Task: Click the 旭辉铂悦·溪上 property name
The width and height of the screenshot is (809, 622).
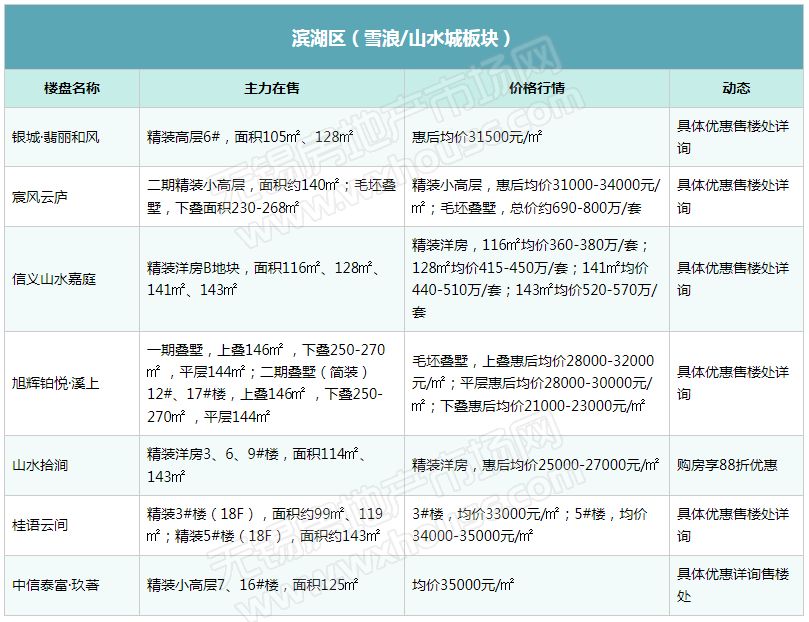Action: [56, 383]
